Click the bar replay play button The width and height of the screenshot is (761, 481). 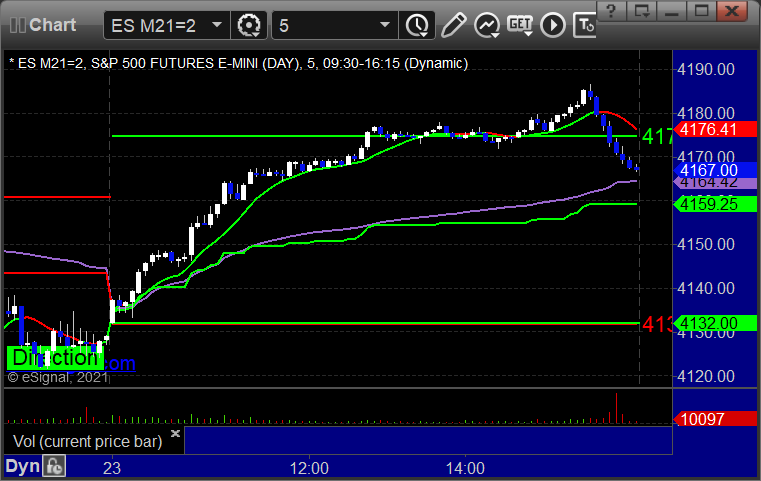tap(553, 25)
